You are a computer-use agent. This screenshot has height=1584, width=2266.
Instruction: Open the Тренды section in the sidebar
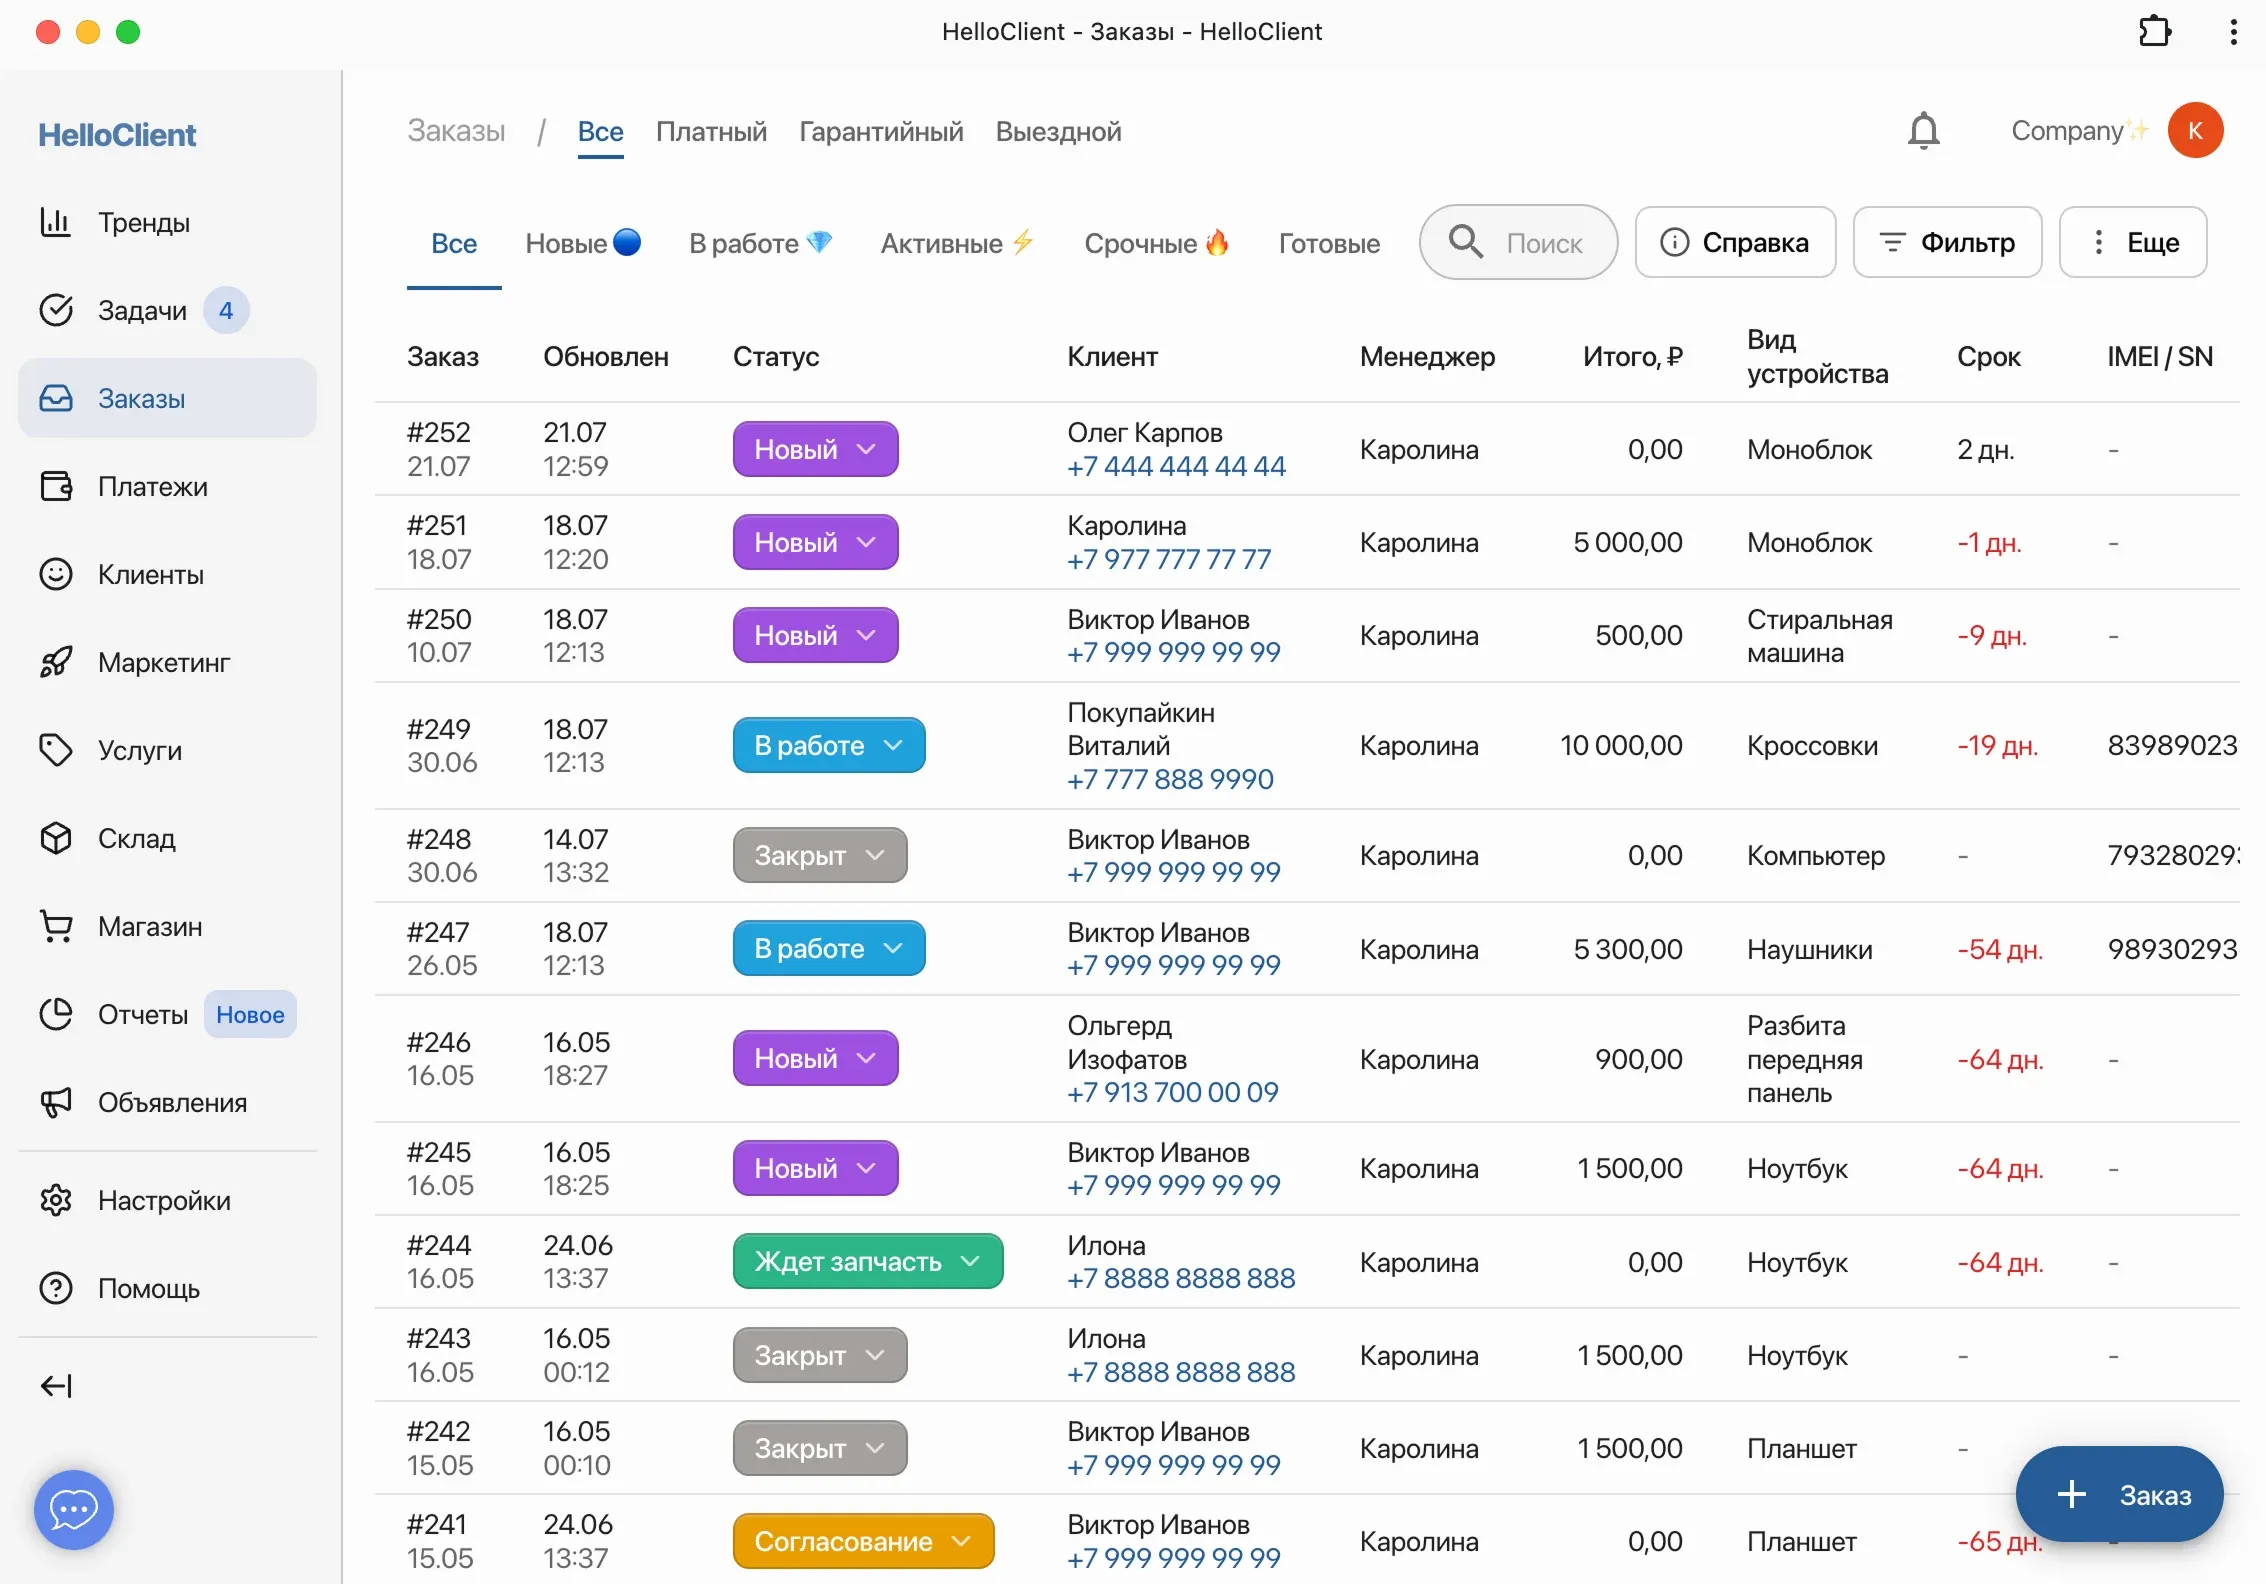click(x=144, y=222)
